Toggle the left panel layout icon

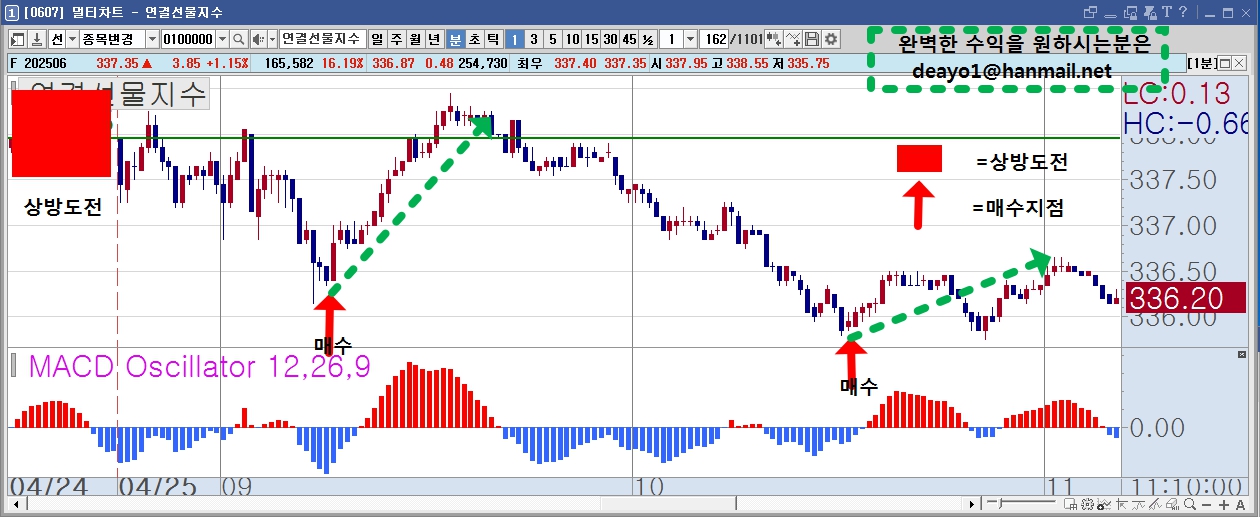point(18,39)
